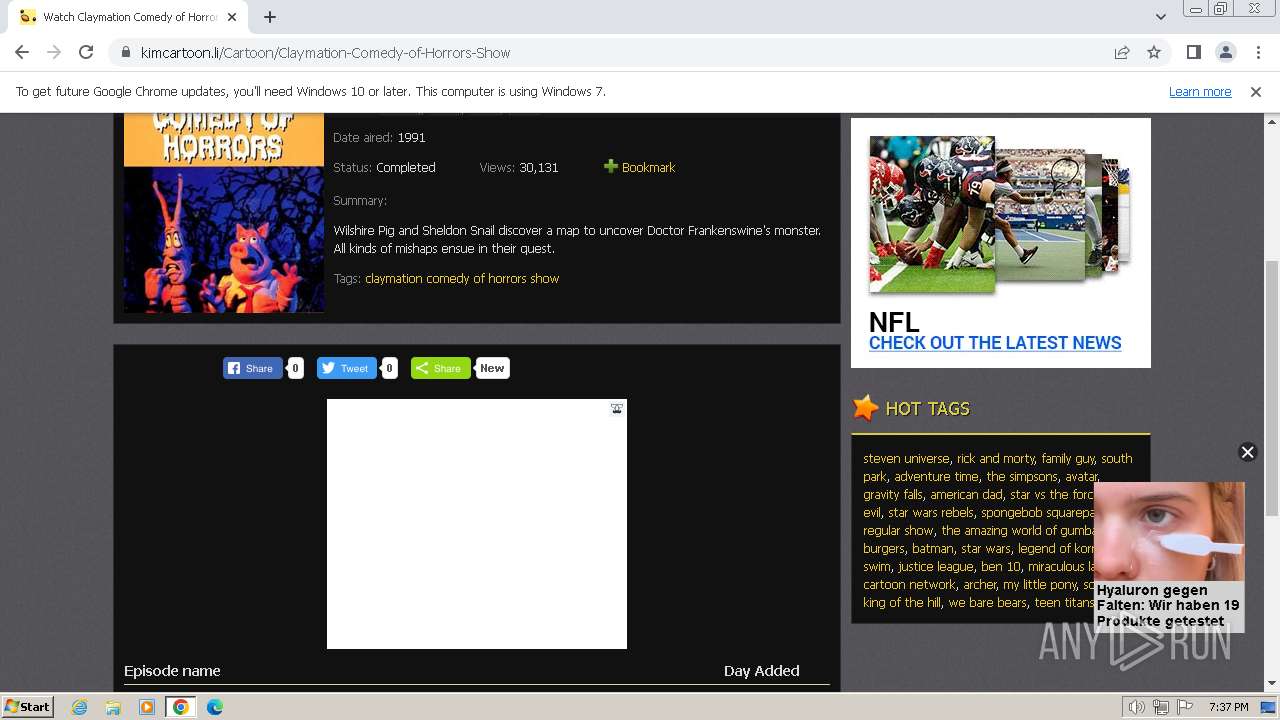Select the Watch Claymation Comedy browser tab
This screenshot has width=1280, height=720.
pos(129,17)
